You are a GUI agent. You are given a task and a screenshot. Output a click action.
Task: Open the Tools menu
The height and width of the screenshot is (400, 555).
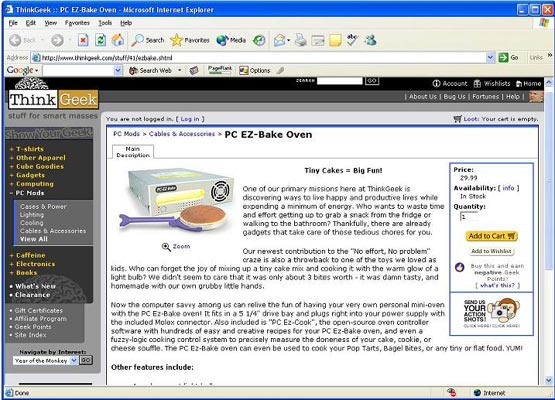pos(105,23)
